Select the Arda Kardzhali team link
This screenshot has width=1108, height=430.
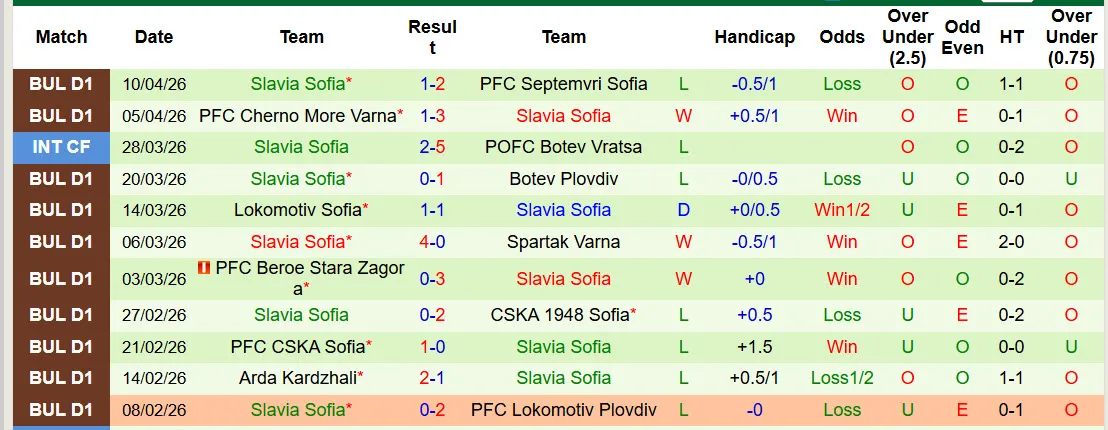(297, 378)
